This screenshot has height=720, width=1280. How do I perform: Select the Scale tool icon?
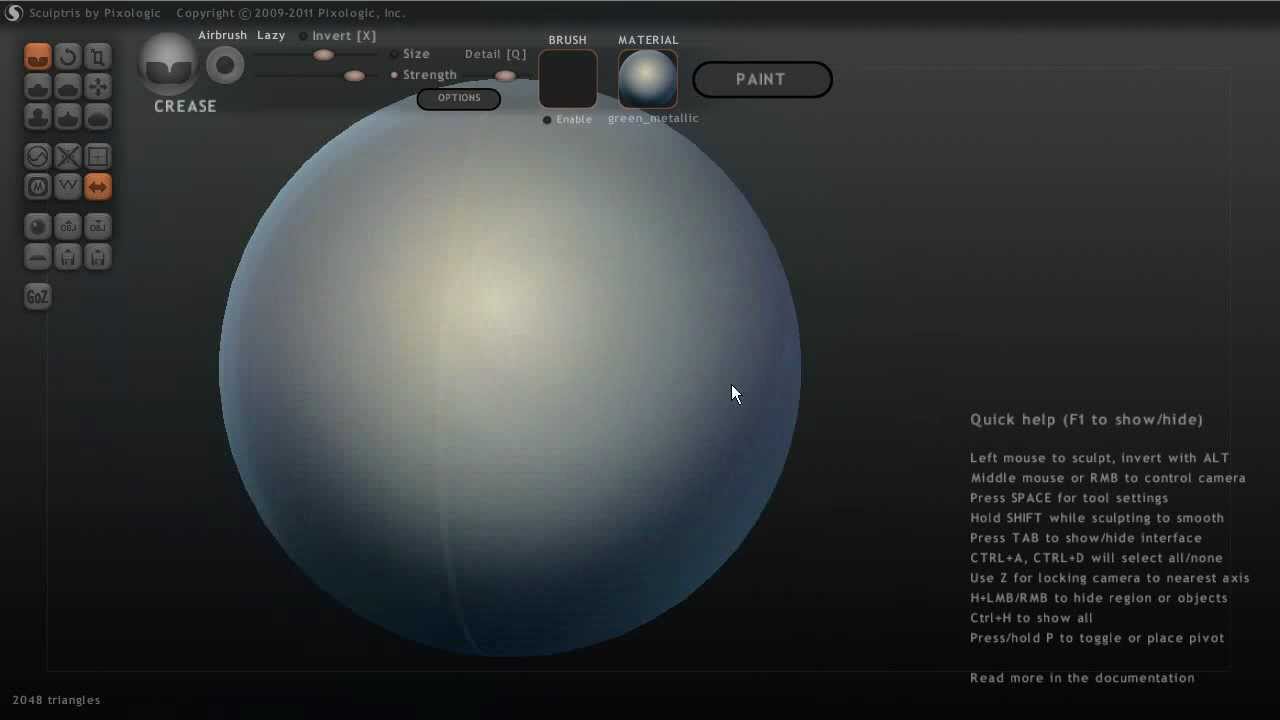click(98, 57)
